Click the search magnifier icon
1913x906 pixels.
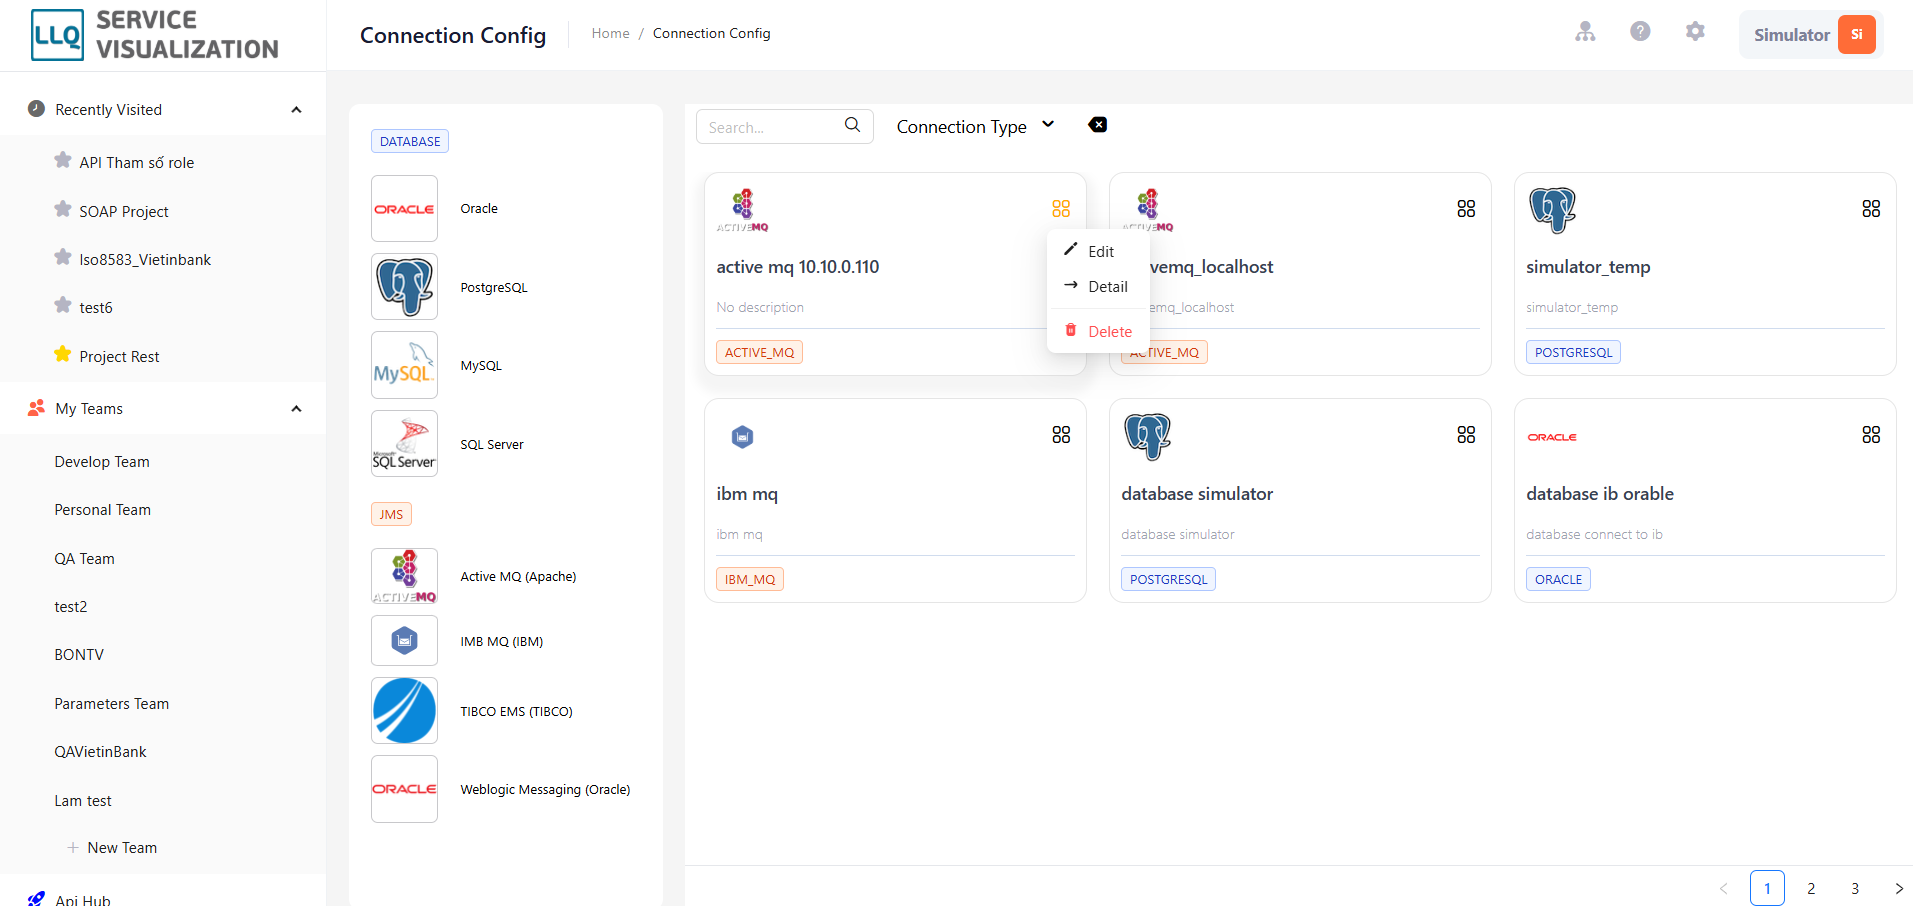852,125
